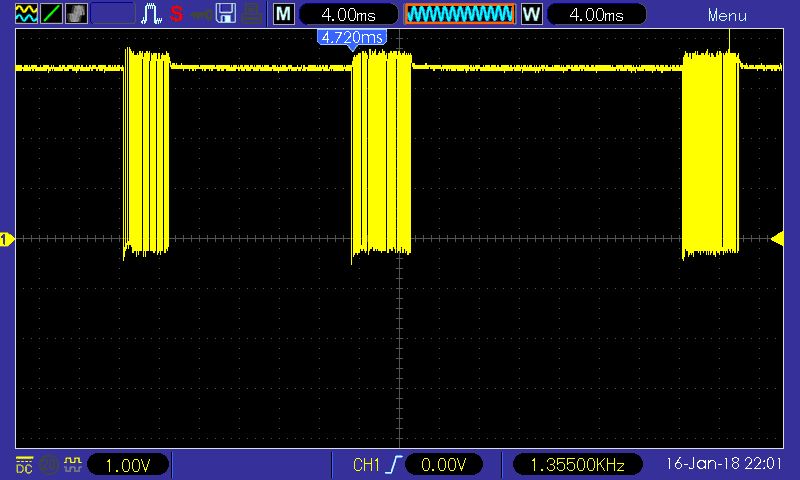Click the grayed-out printer icon
This screenshot has width=800, height=480.
point(252,14)
